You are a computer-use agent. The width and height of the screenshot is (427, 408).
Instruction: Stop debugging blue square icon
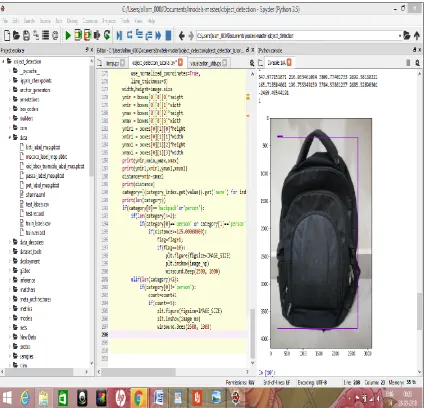coord(168,35)
